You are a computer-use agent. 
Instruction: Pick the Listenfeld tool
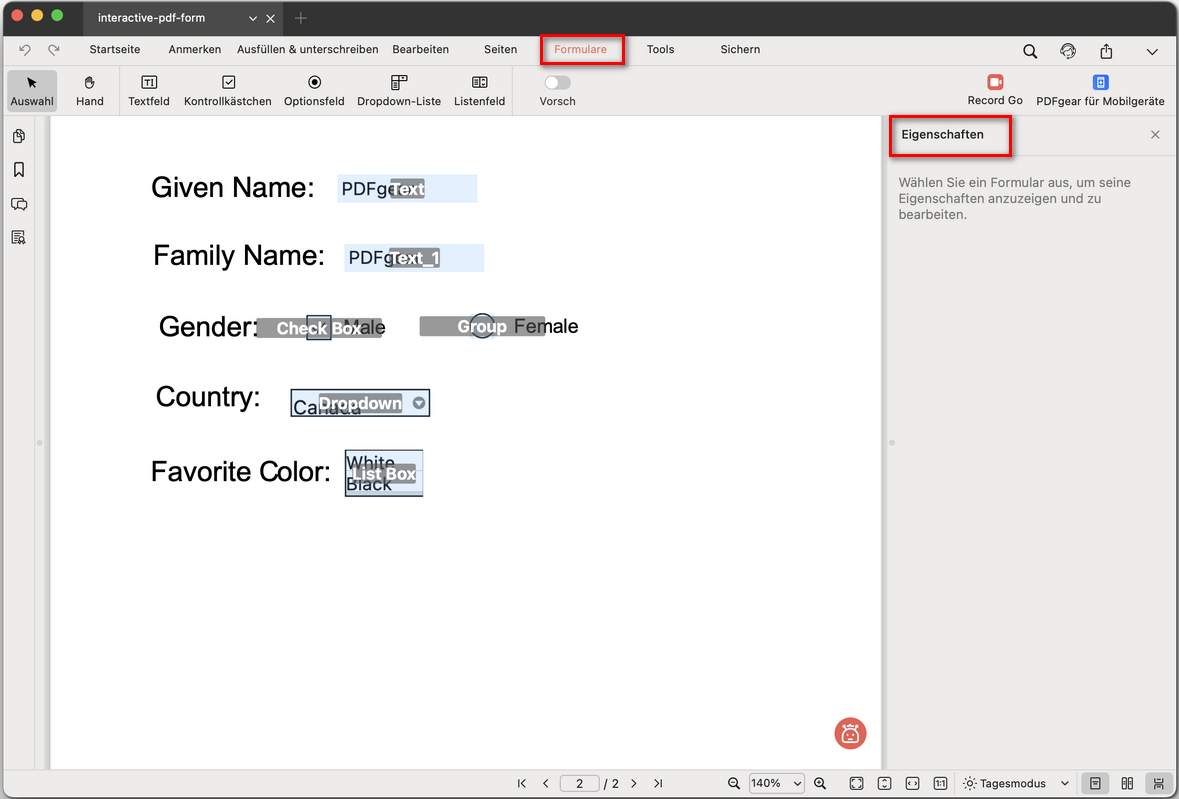tap(479, 90)
